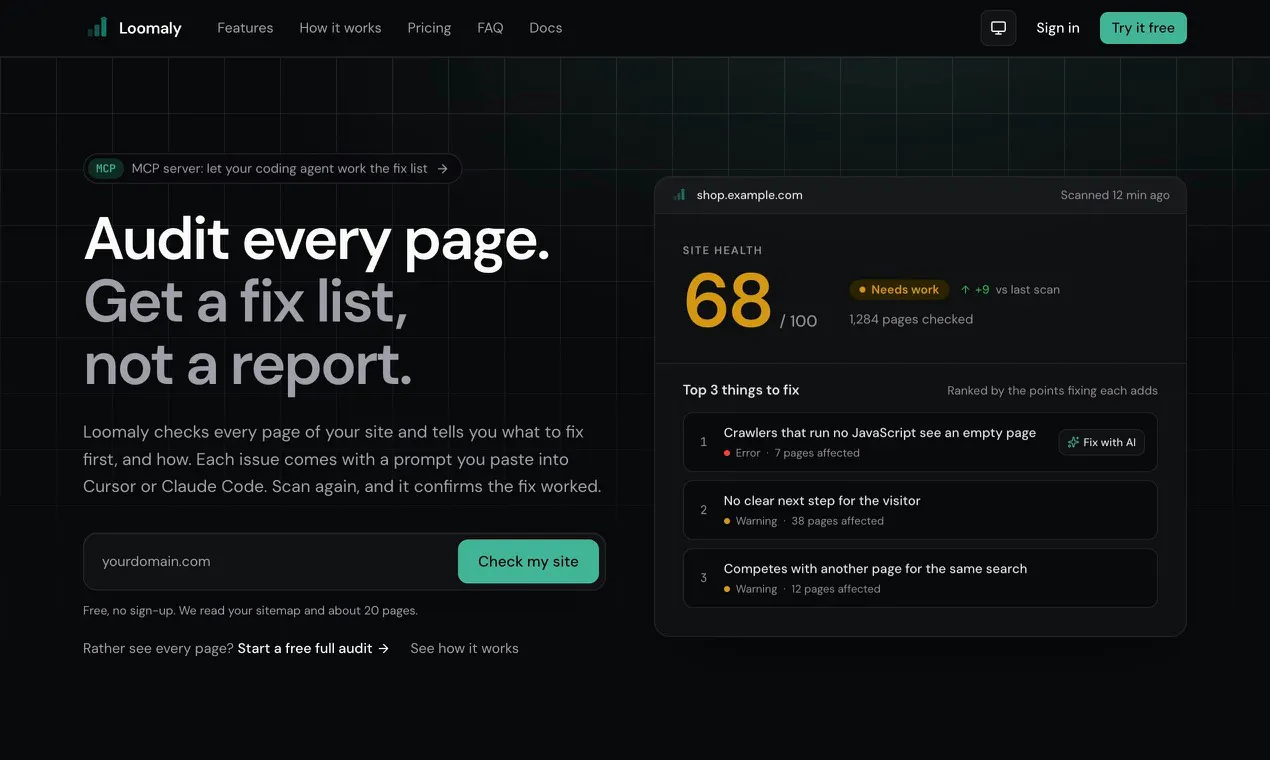This screenshot has width=1270, height=760.
Task: Click the Check my site button
Action: coord(528,561)
